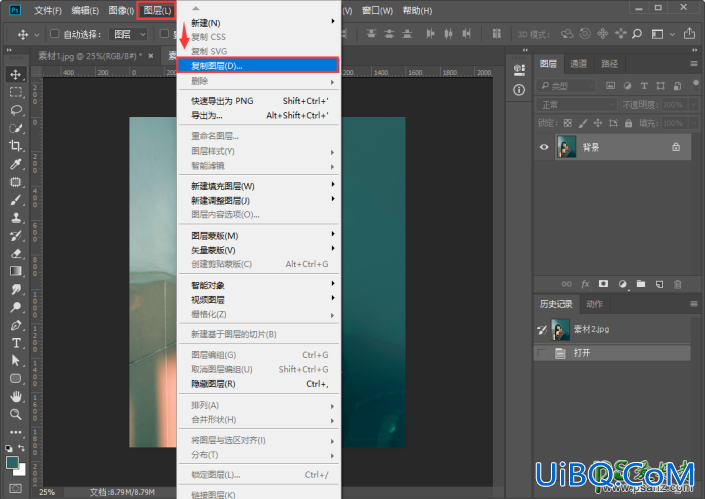Select the Move tool in toolbox

click(x=16, y=74)
